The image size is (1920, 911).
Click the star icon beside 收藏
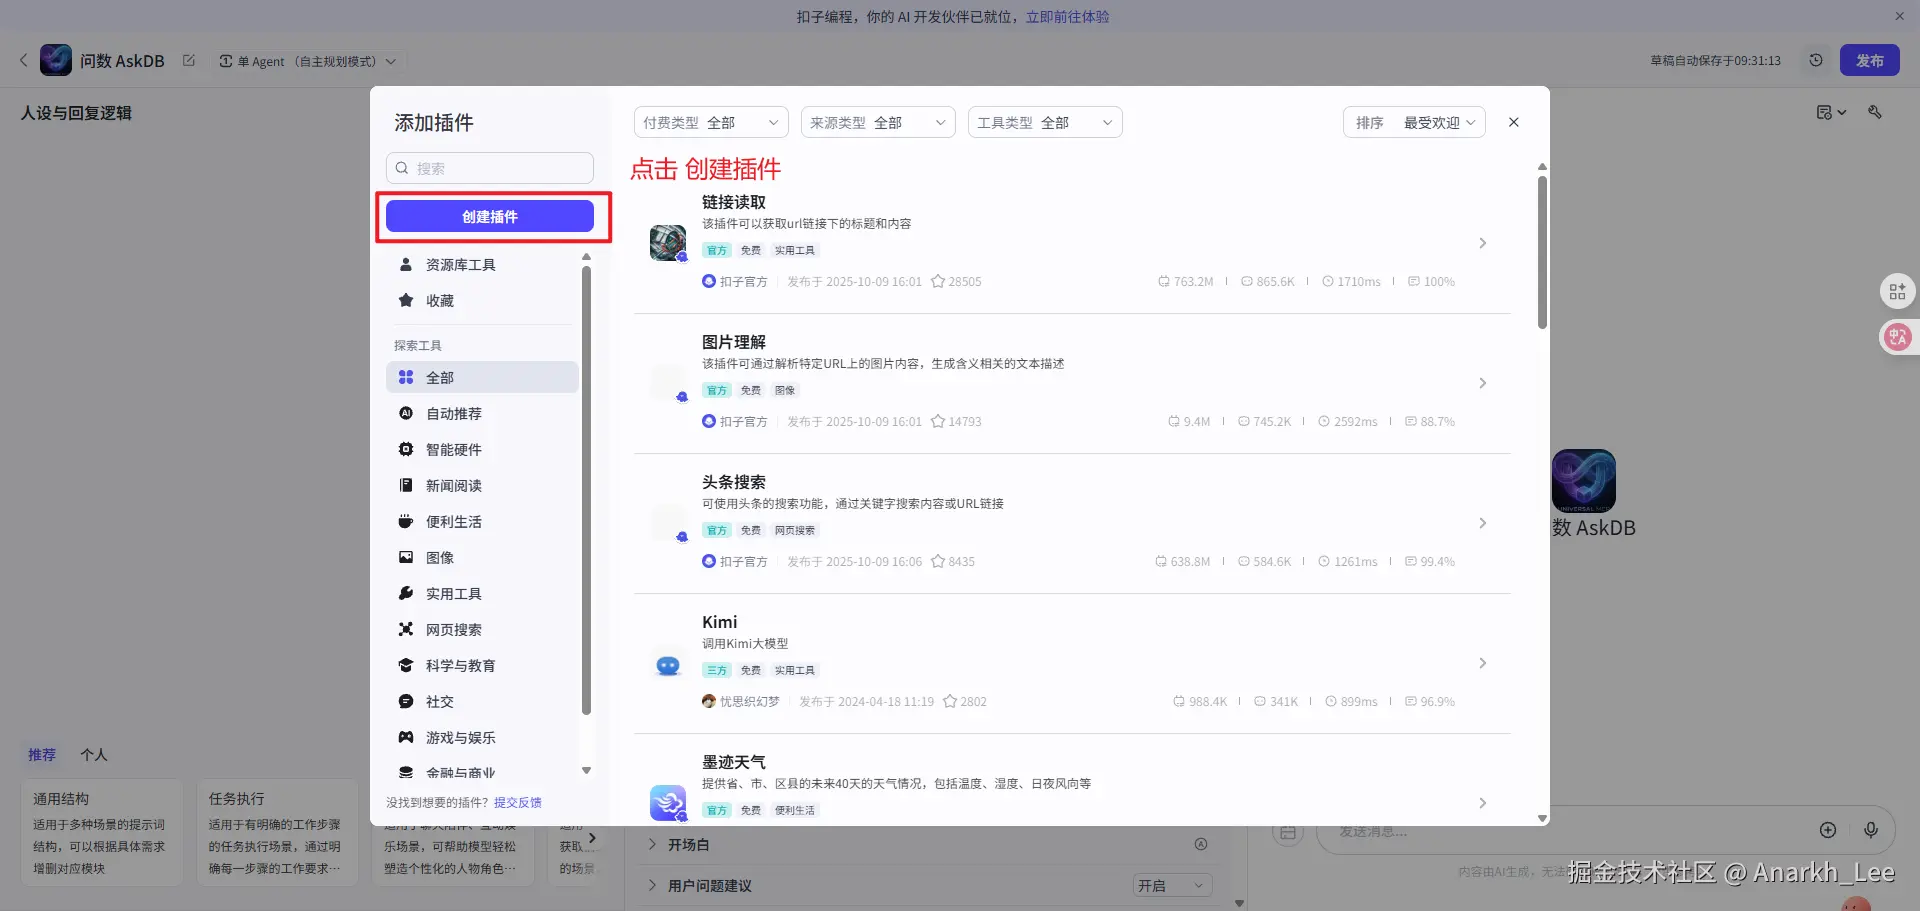[406, 301]
